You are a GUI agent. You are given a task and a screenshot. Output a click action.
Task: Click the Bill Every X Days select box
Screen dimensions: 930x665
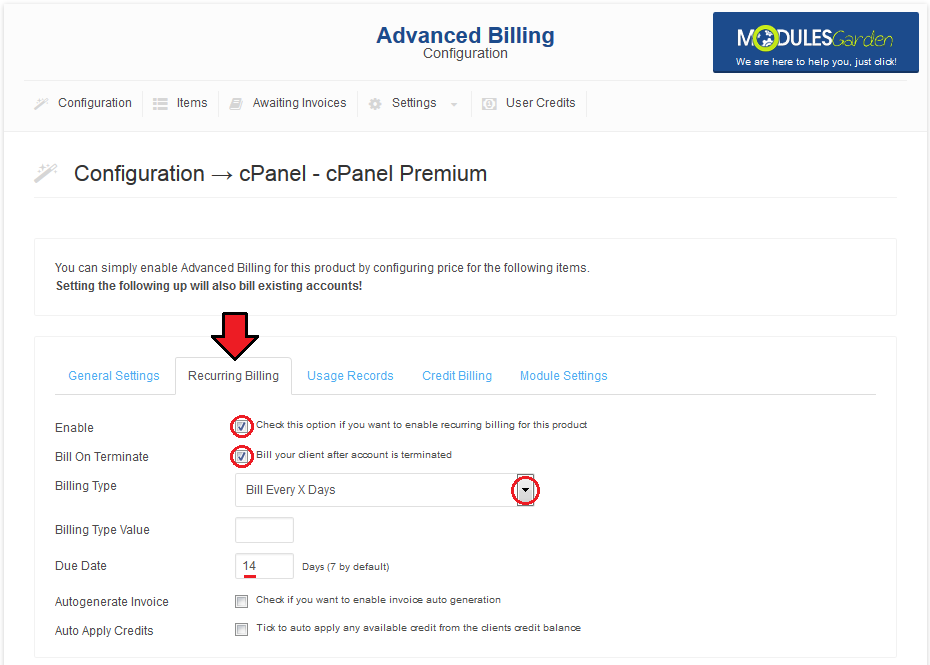click(x=384, y=490)
